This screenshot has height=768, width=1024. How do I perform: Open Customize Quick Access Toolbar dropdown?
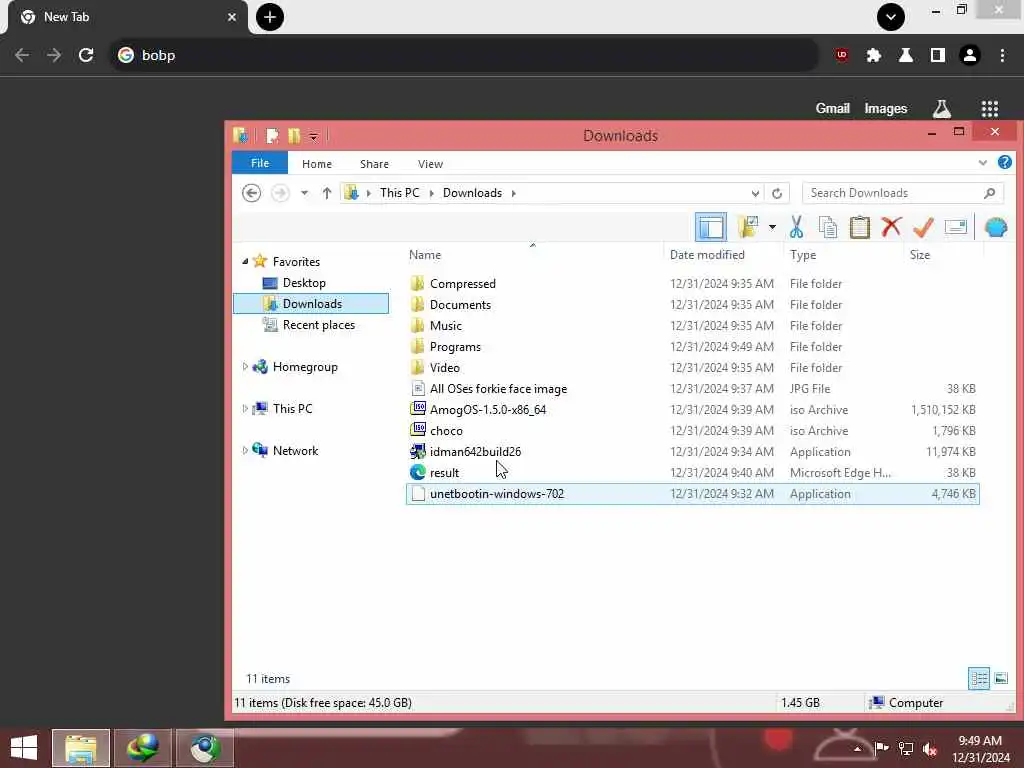coord(313,136)
